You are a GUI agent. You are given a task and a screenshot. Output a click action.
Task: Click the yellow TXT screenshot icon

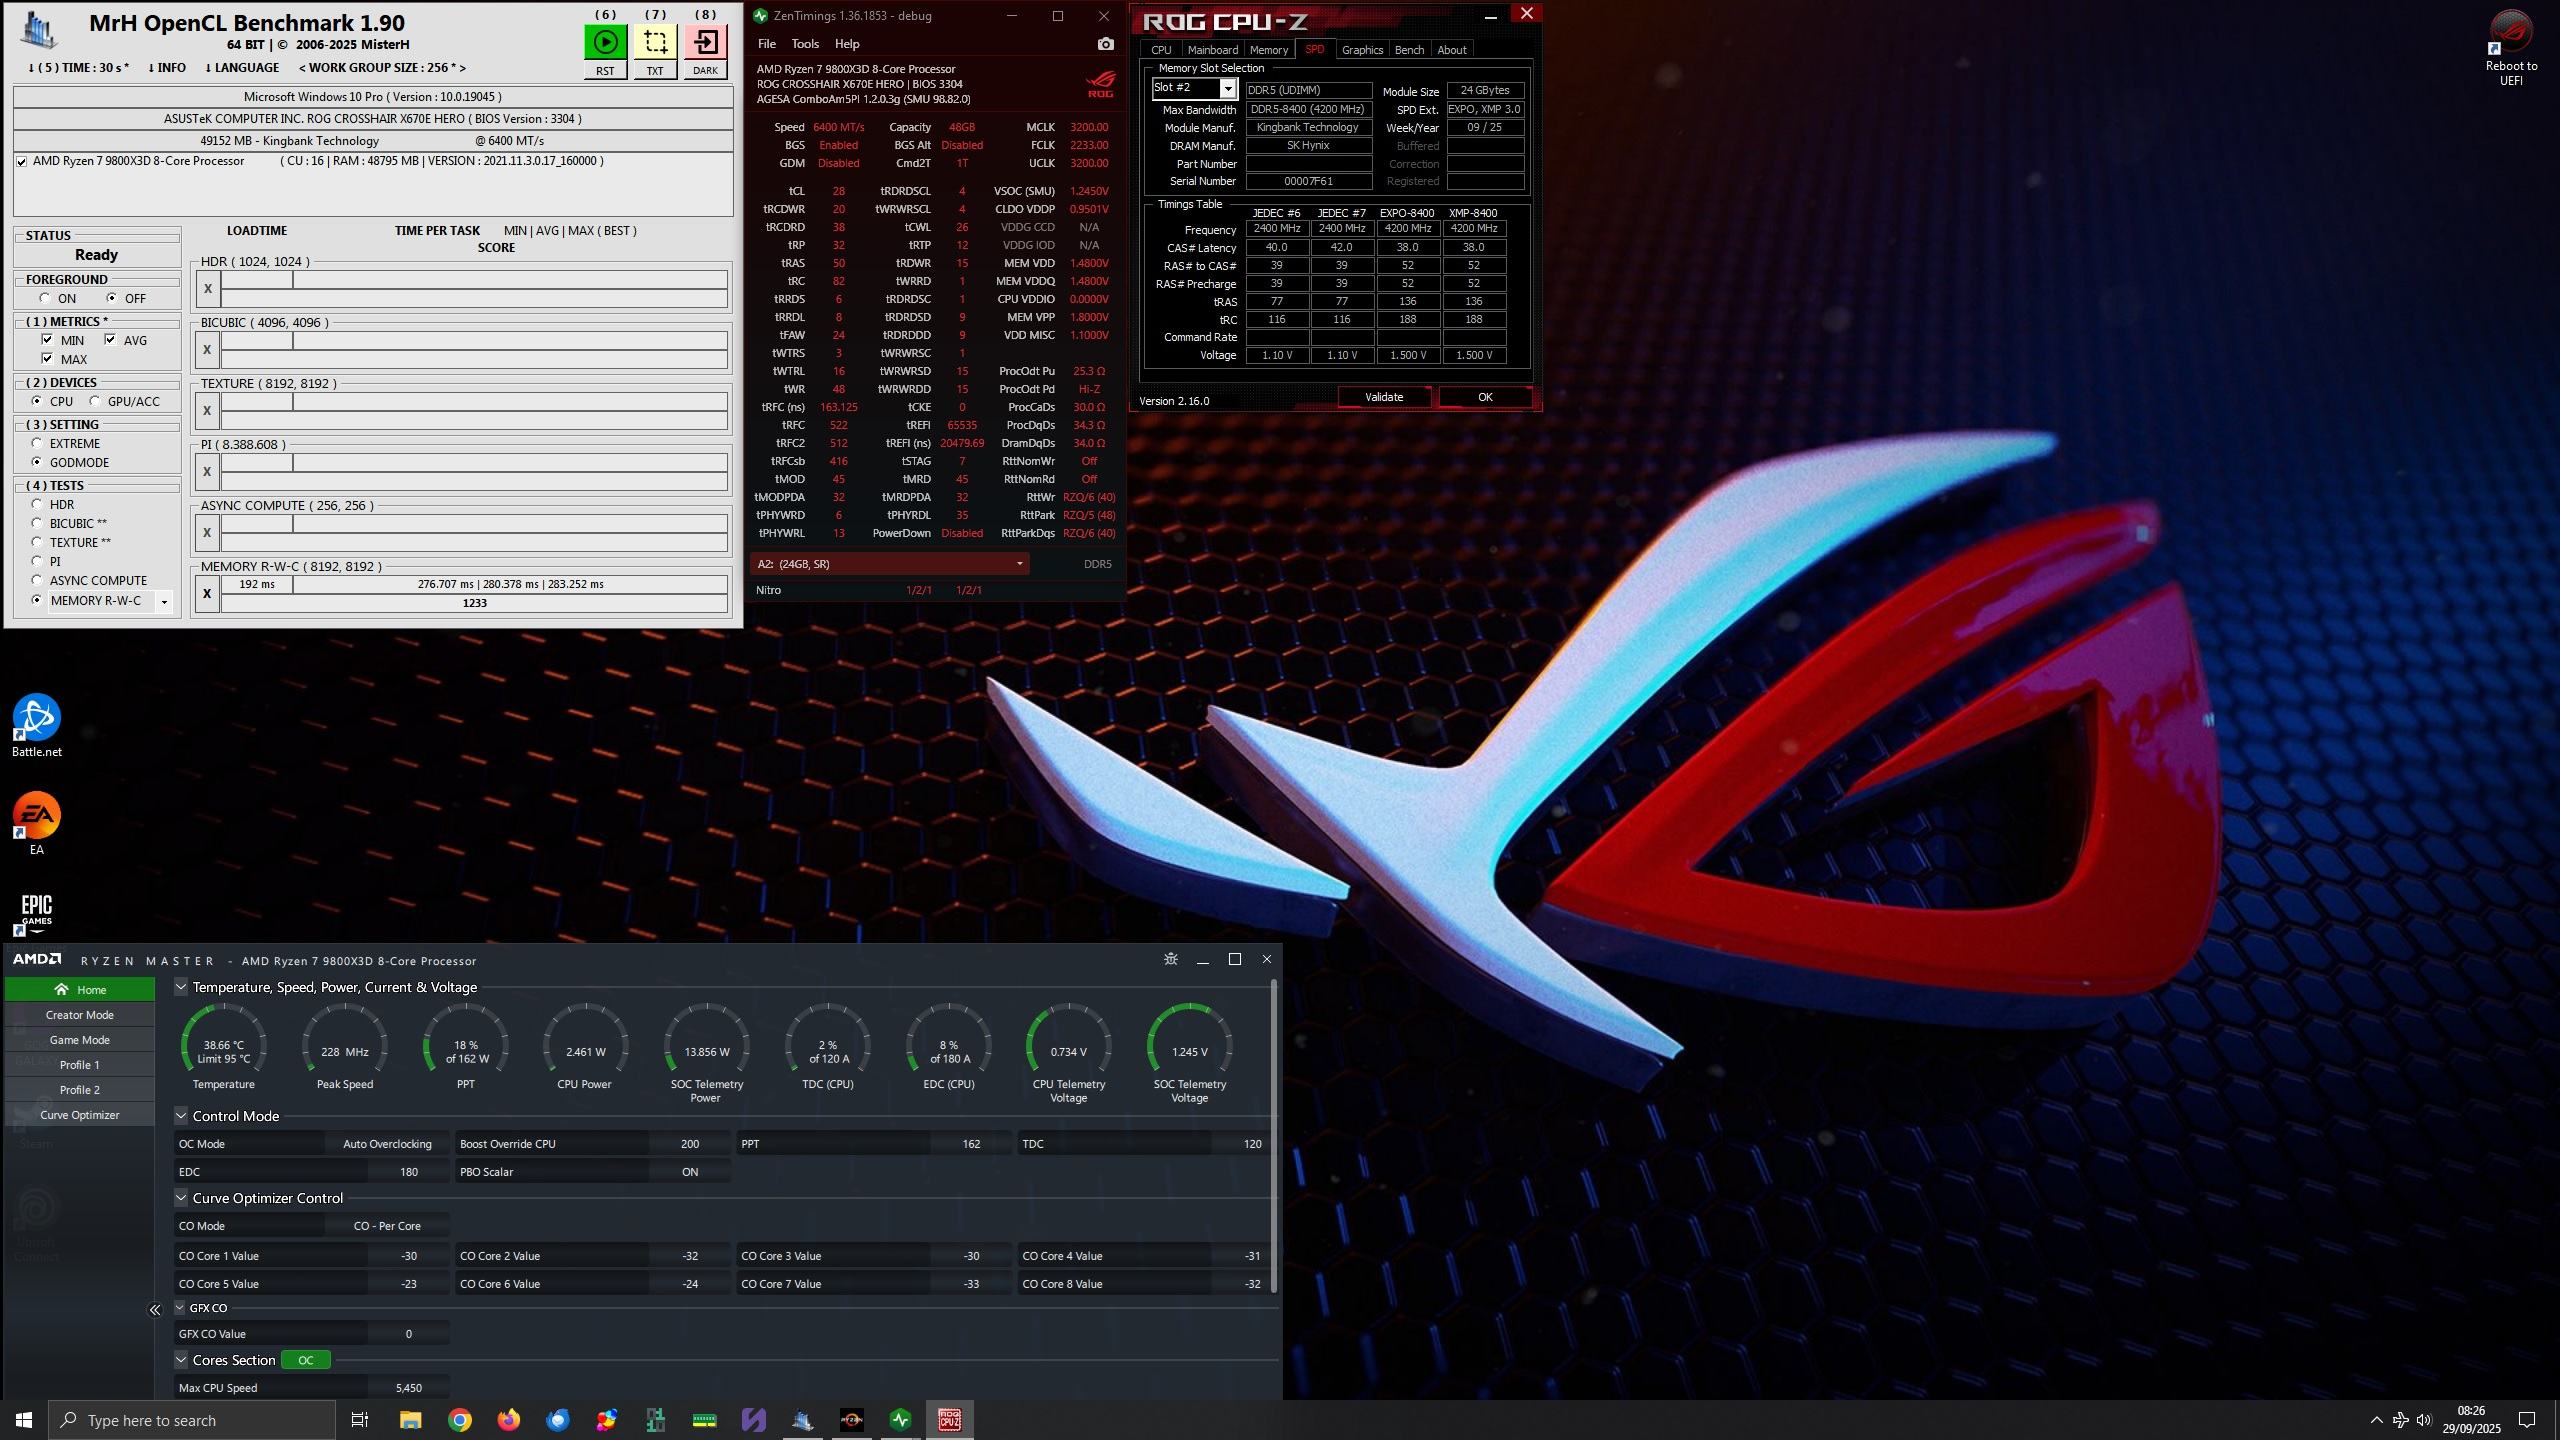pos(655,42)
